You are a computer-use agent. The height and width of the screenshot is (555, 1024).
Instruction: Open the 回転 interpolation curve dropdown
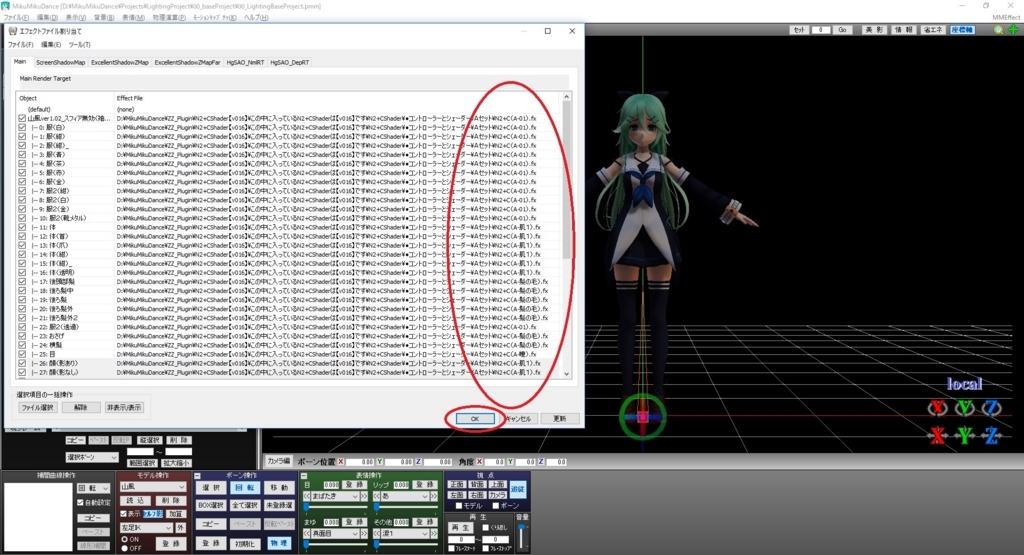point(93,488)
